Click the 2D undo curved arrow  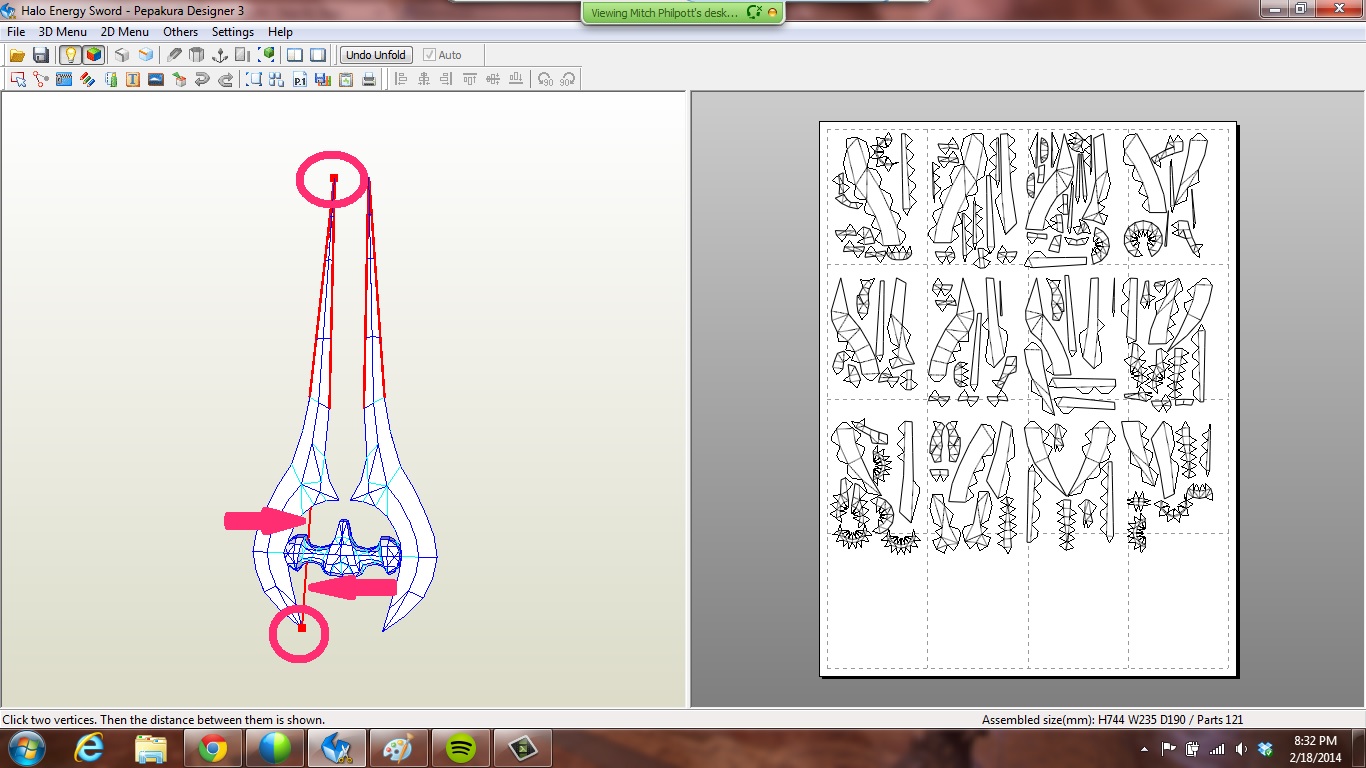(202, 79)
